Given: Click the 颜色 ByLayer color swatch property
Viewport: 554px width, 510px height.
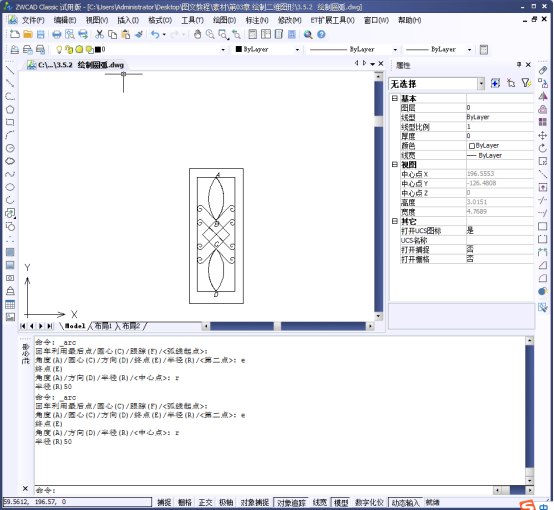Looking at the screenshot, I should tap(472, 146).
